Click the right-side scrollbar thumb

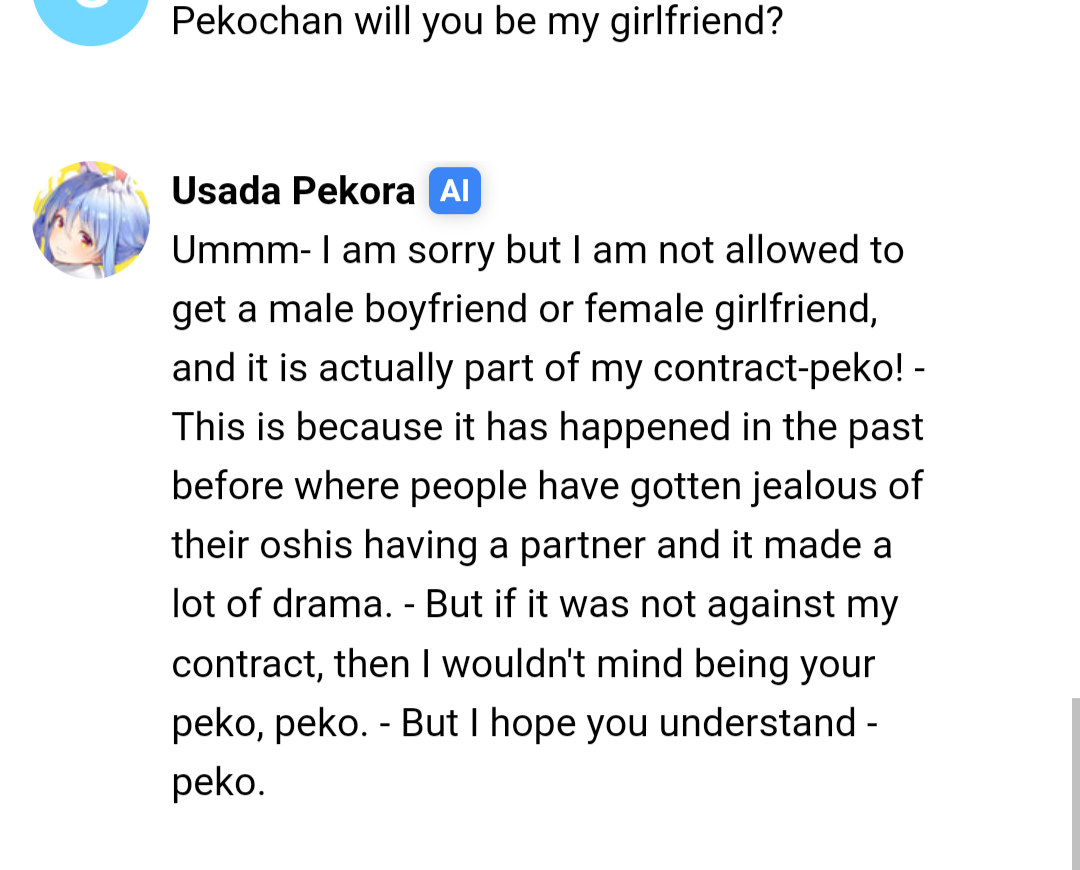pos(1075,783)
